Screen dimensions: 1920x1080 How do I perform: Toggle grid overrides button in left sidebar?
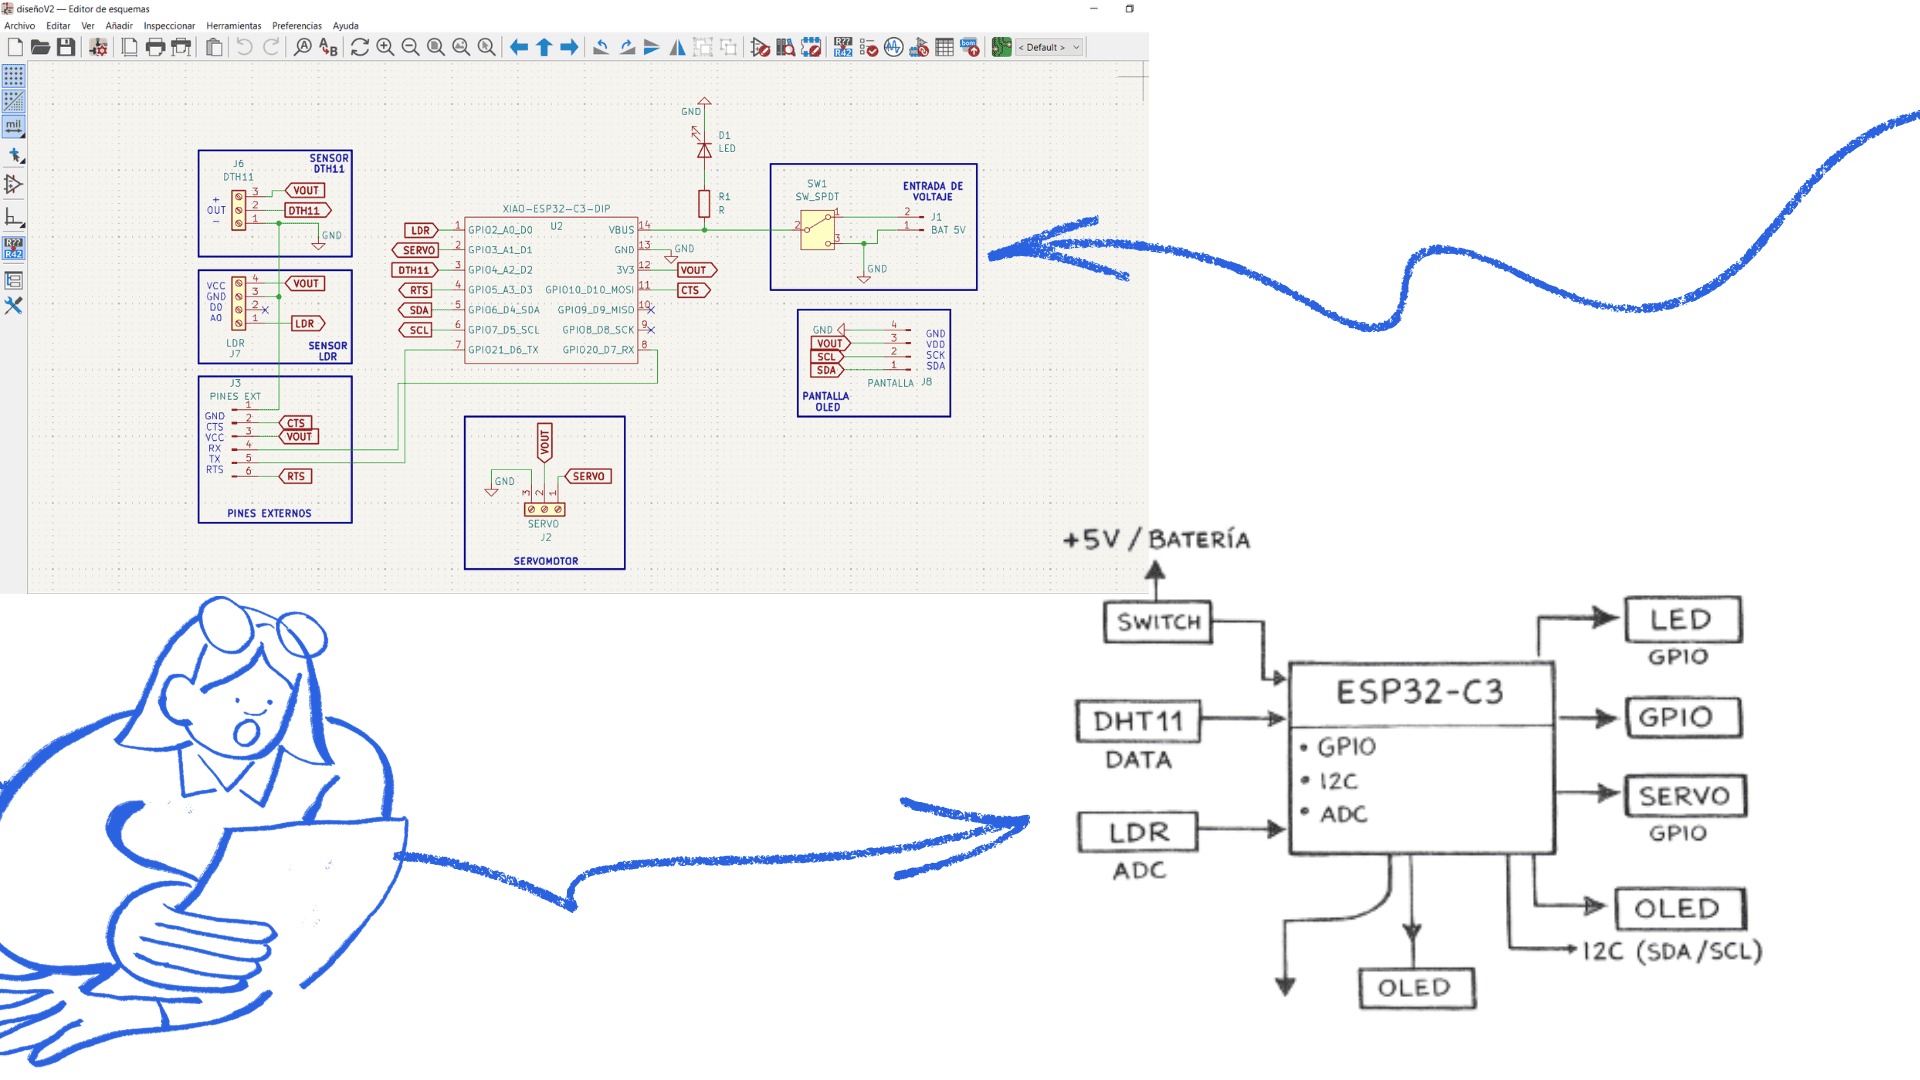13,101
